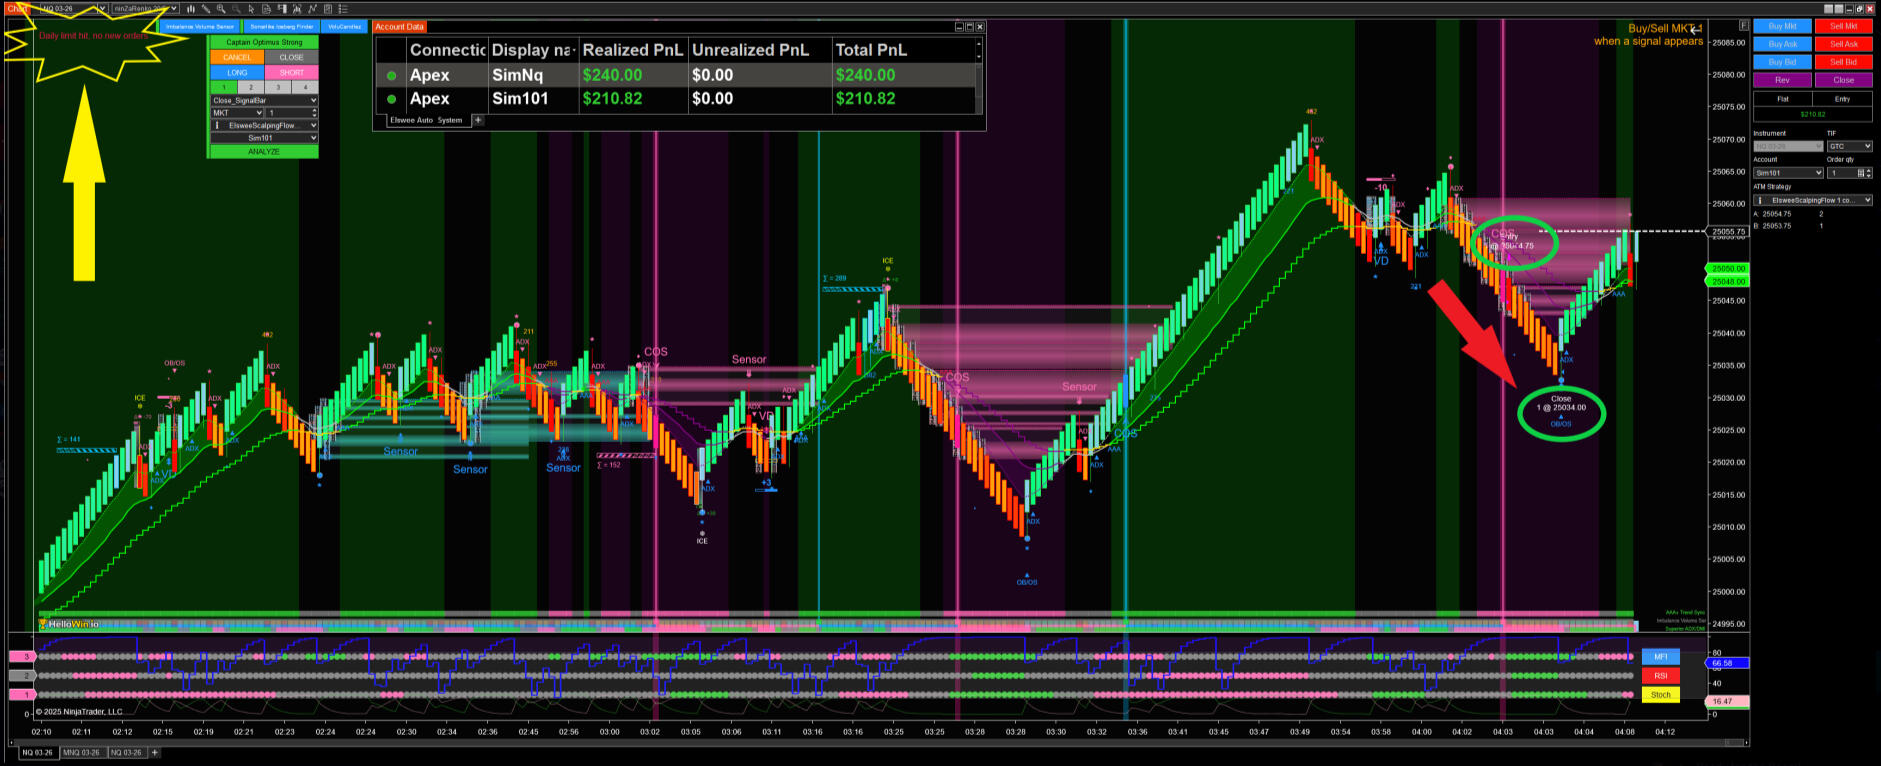Switch to the MNQ 03-26 chart tab
Screen dimensions: 1881x766
(81, 752)
